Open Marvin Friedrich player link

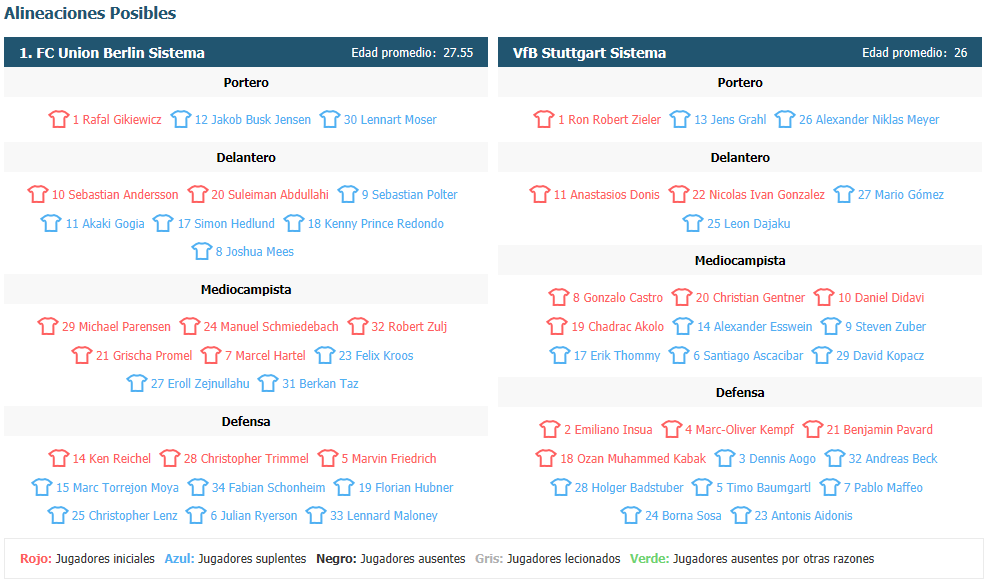coord(389,459)
